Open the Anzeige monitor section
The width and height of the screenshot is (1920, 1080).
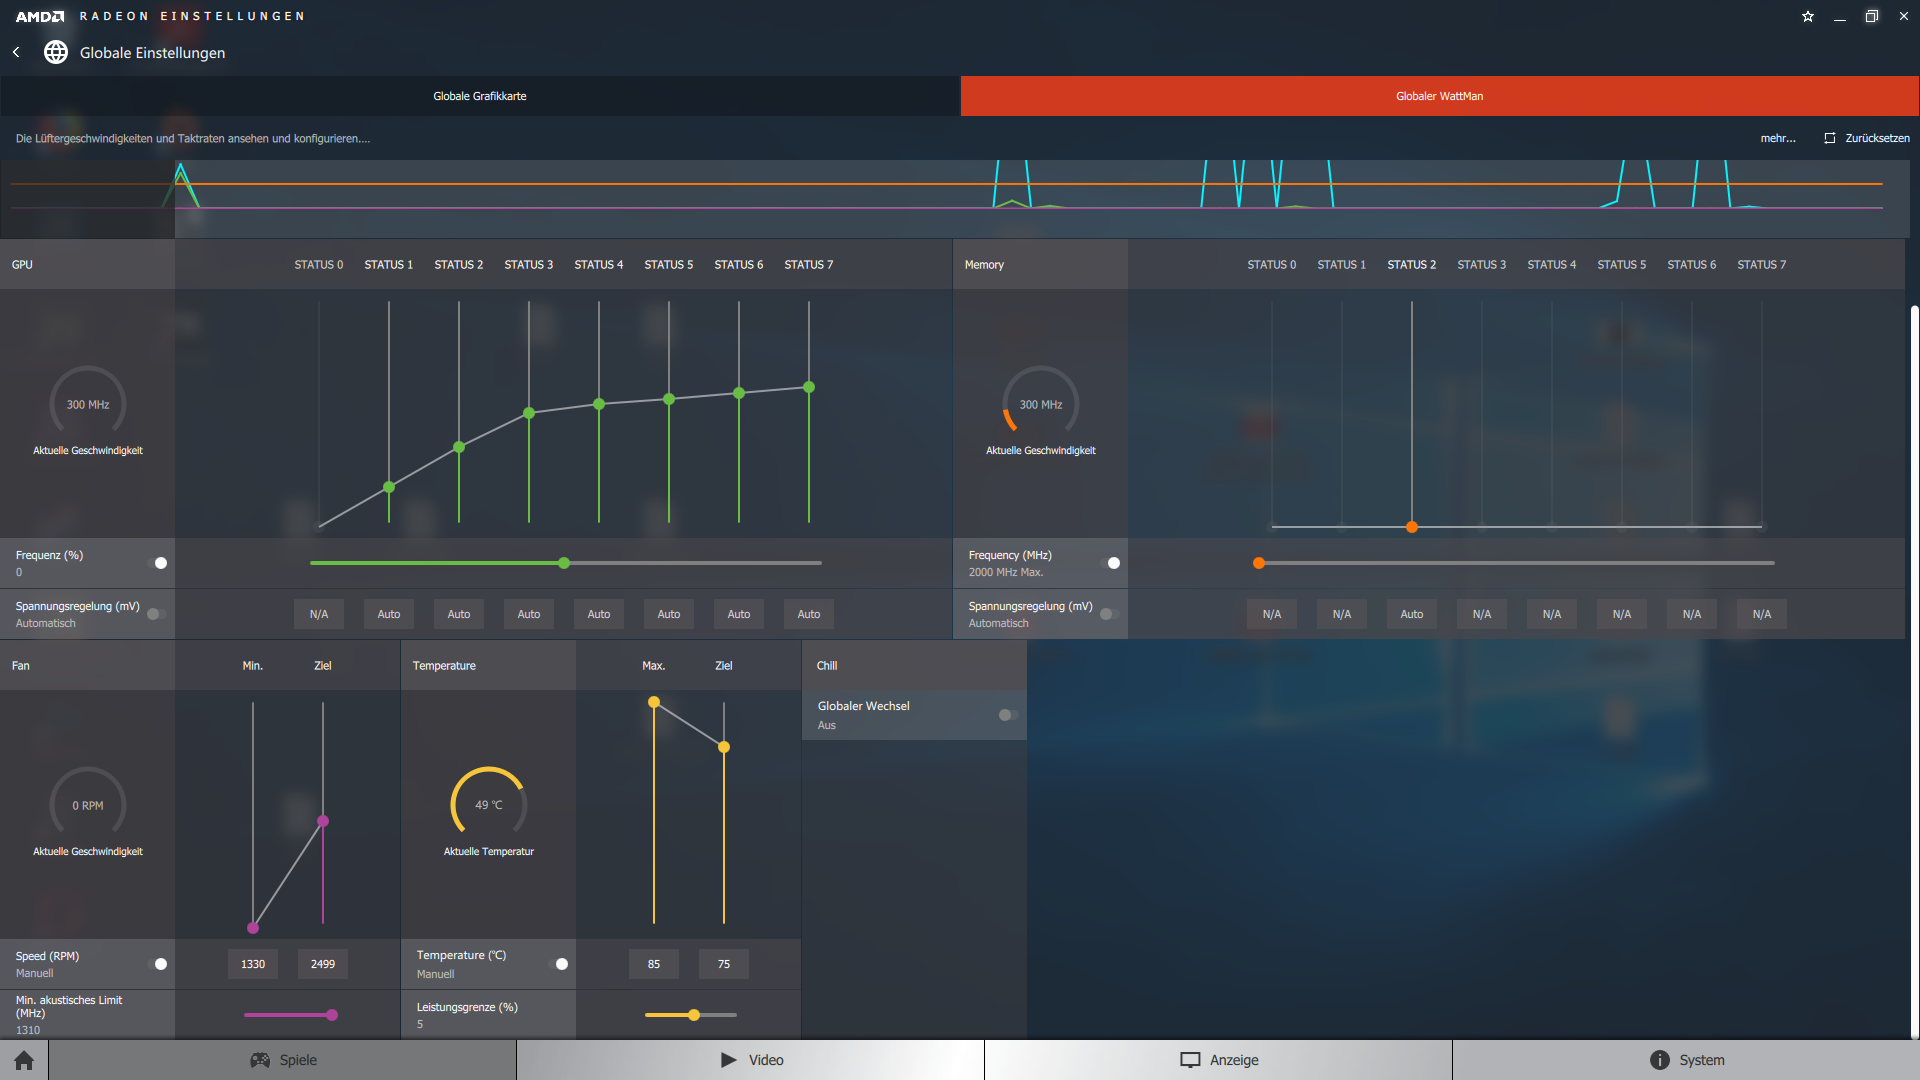[x=1218, y=1060]
